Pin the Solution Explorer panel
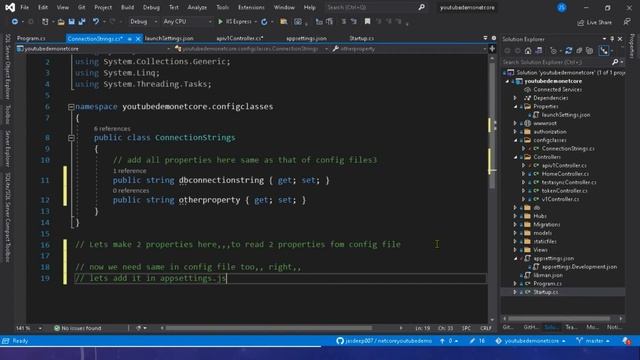 coord(612,39)
